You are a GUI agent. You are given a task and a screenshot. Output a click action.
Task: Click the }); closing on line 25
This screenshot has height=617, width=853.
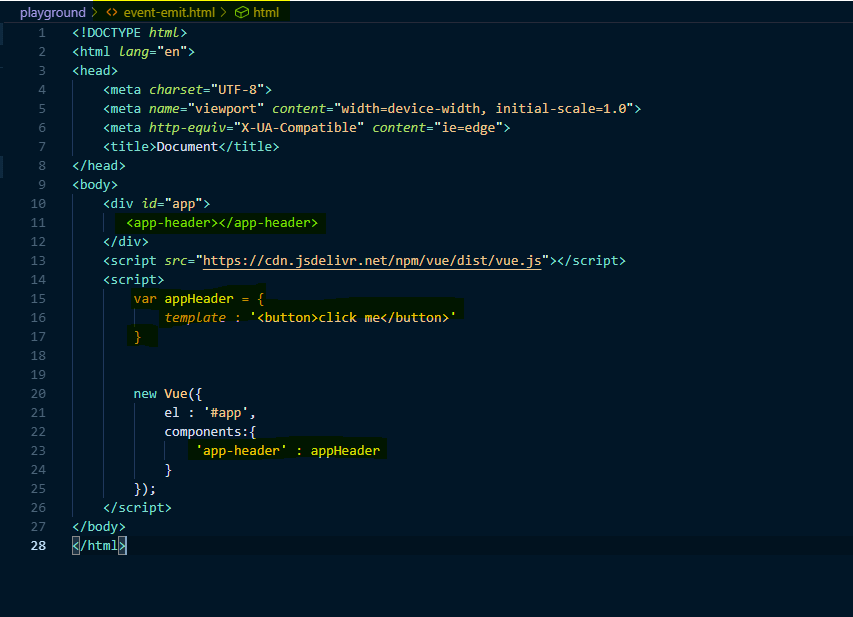145,489
